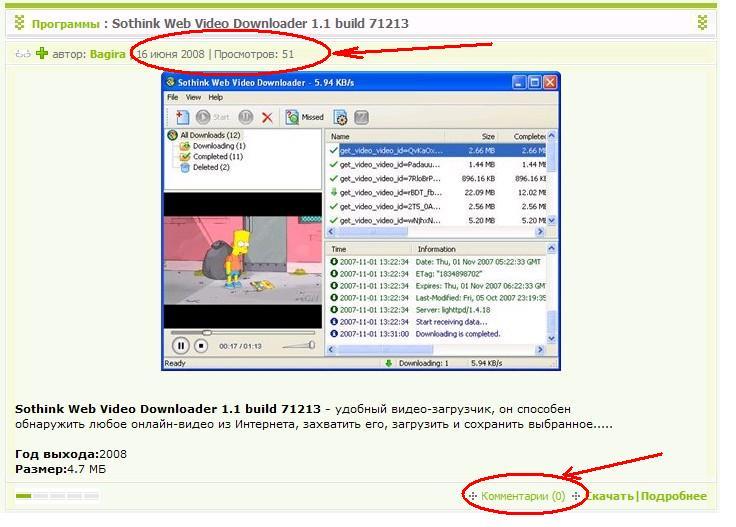Select log entry Downloading is completed.
Viewport: 736px width, 527px height.
click(x=437, y=334)
